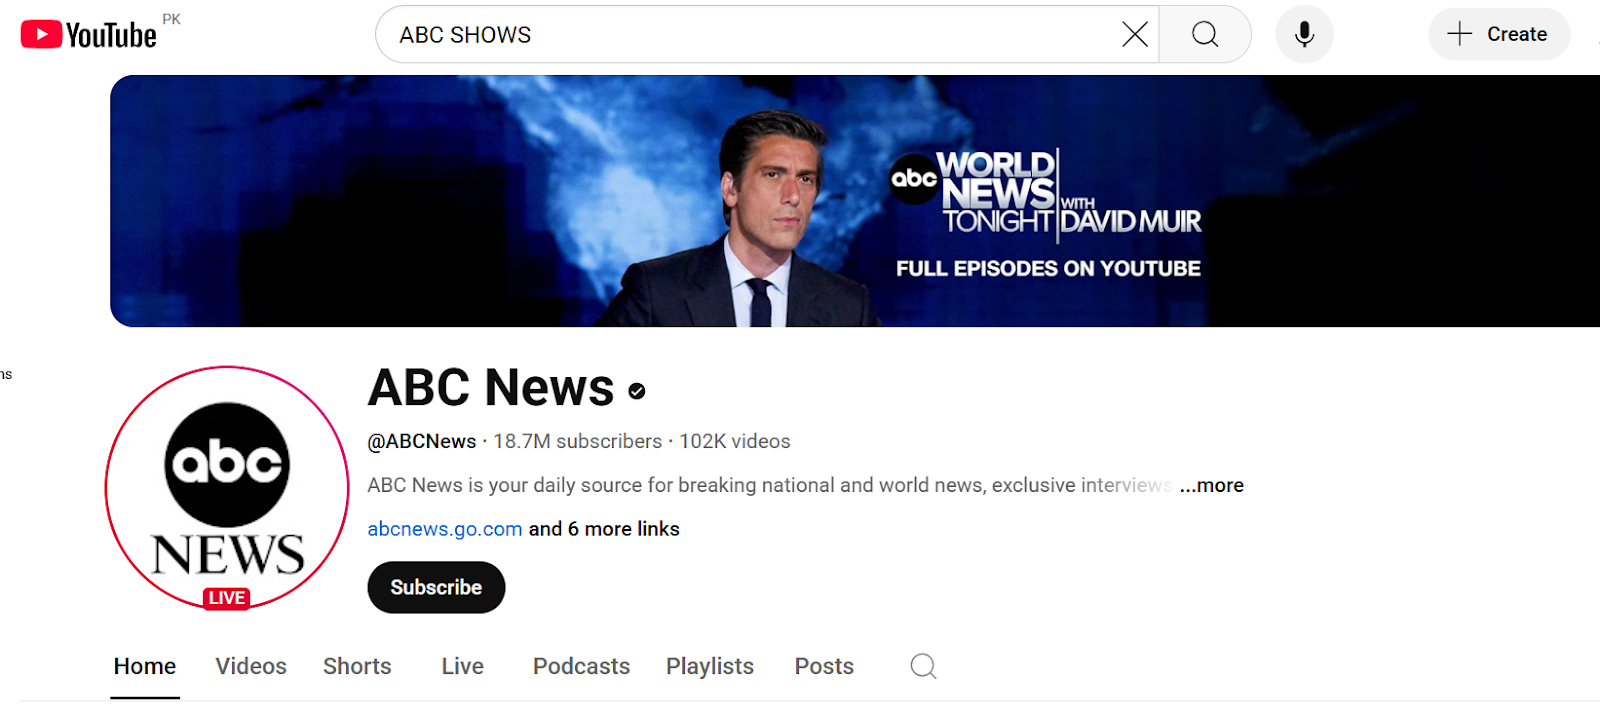Click the 18.7M subscribers text
Image resolution: width=1600 pixels, height=718 pixels.
pos(577,441)
